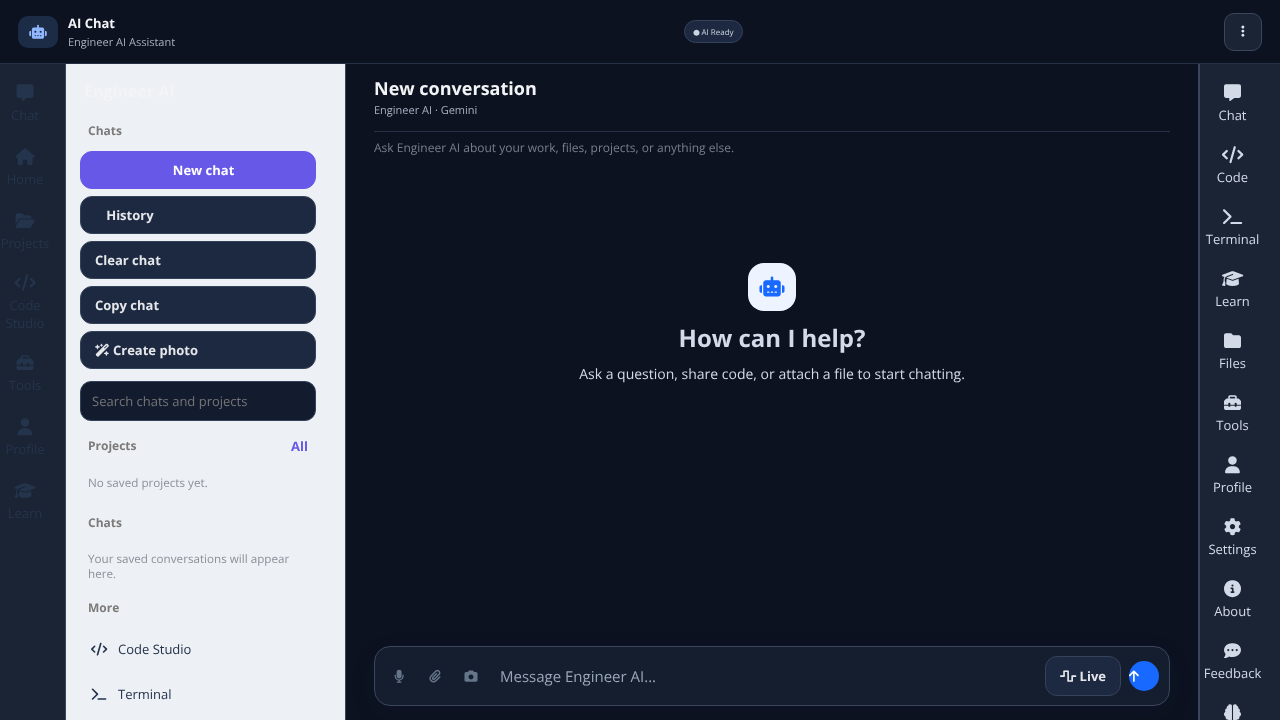Click the New conversation title

tap(455, 89)
